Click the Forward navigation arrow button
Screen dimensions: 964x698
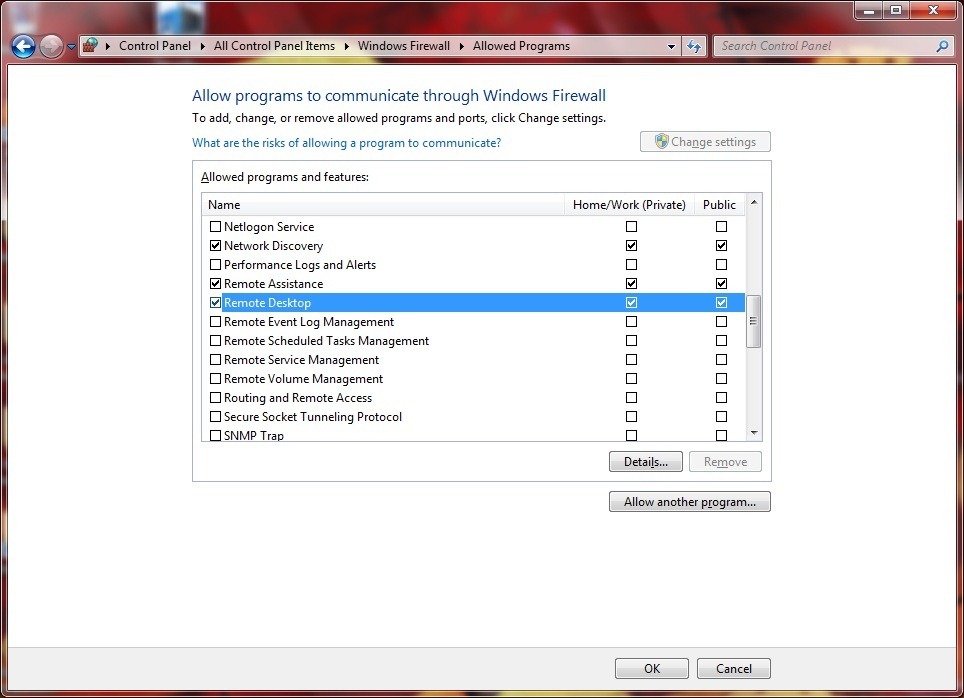coord(51,46)
